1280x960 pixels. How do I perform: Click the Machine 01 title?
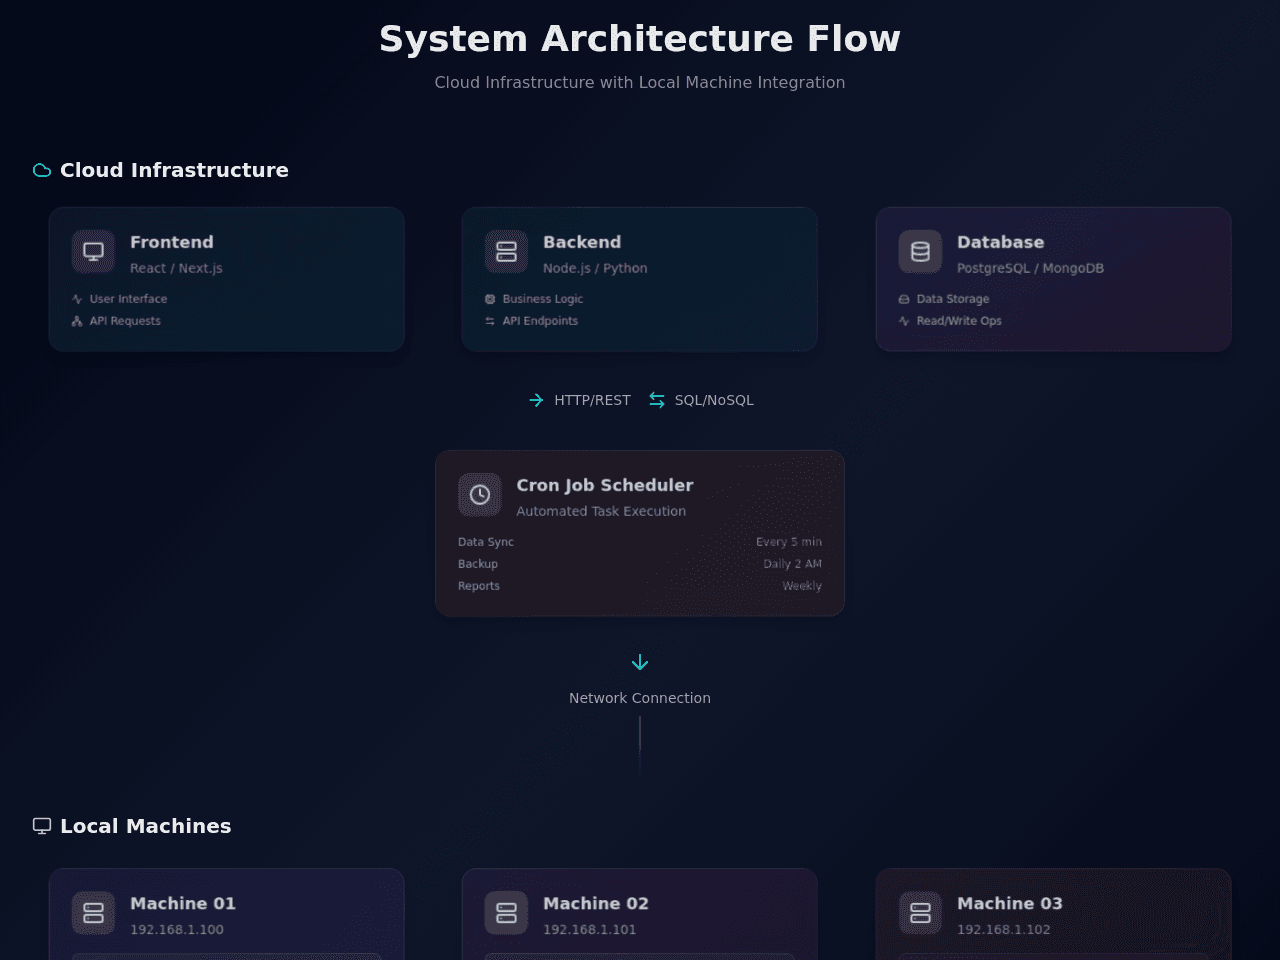tap(183, 903)
